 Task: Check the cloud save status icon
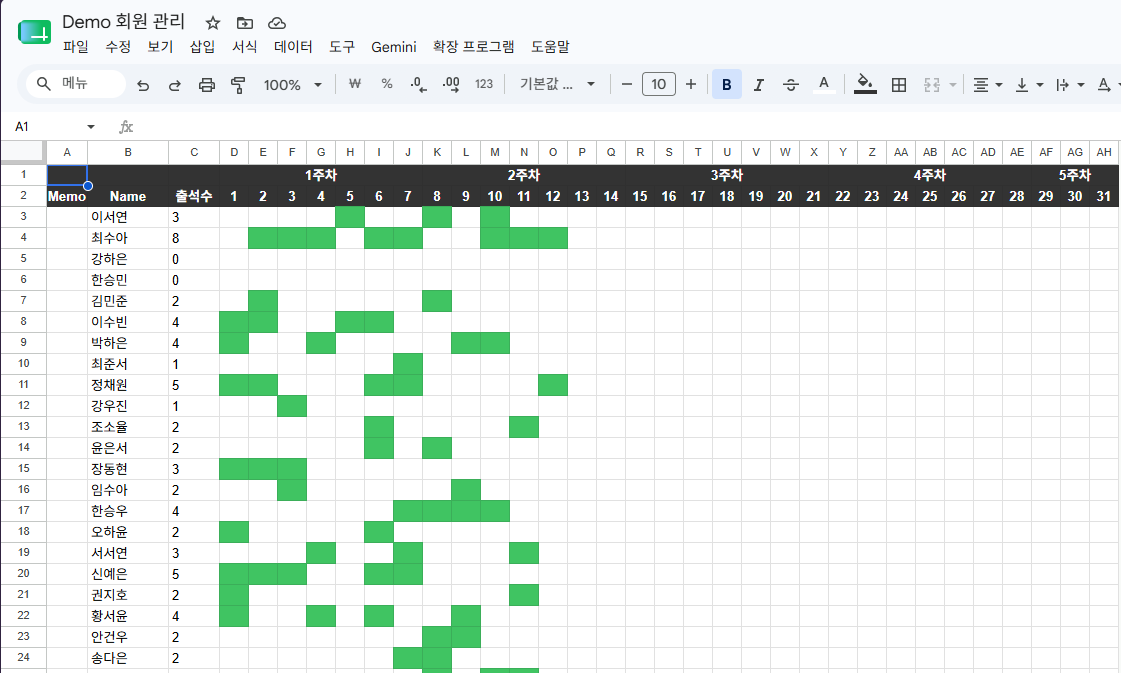click(x=277, y=23)
